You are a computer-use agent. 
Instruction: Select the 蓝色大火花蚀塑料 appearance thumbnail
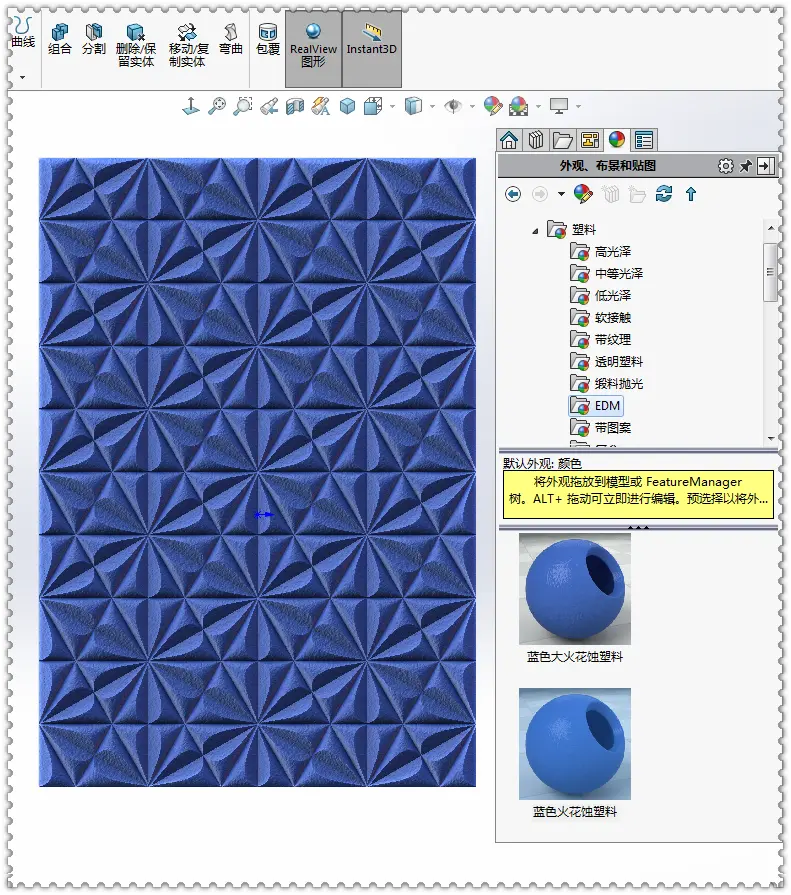click(x=575, y=589)
